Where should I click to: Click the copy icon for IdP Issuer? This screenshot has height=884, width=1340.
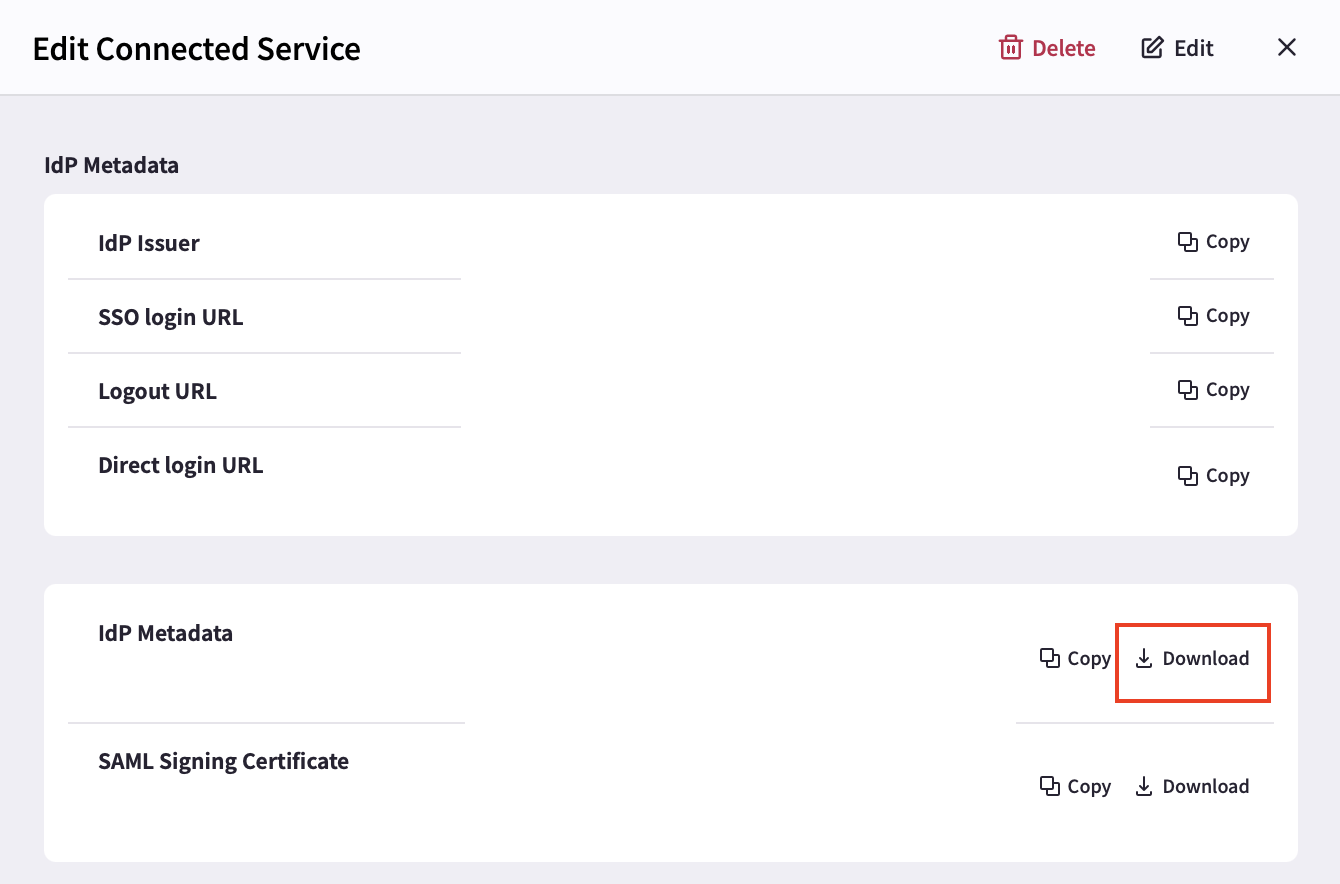[1188, 242]
